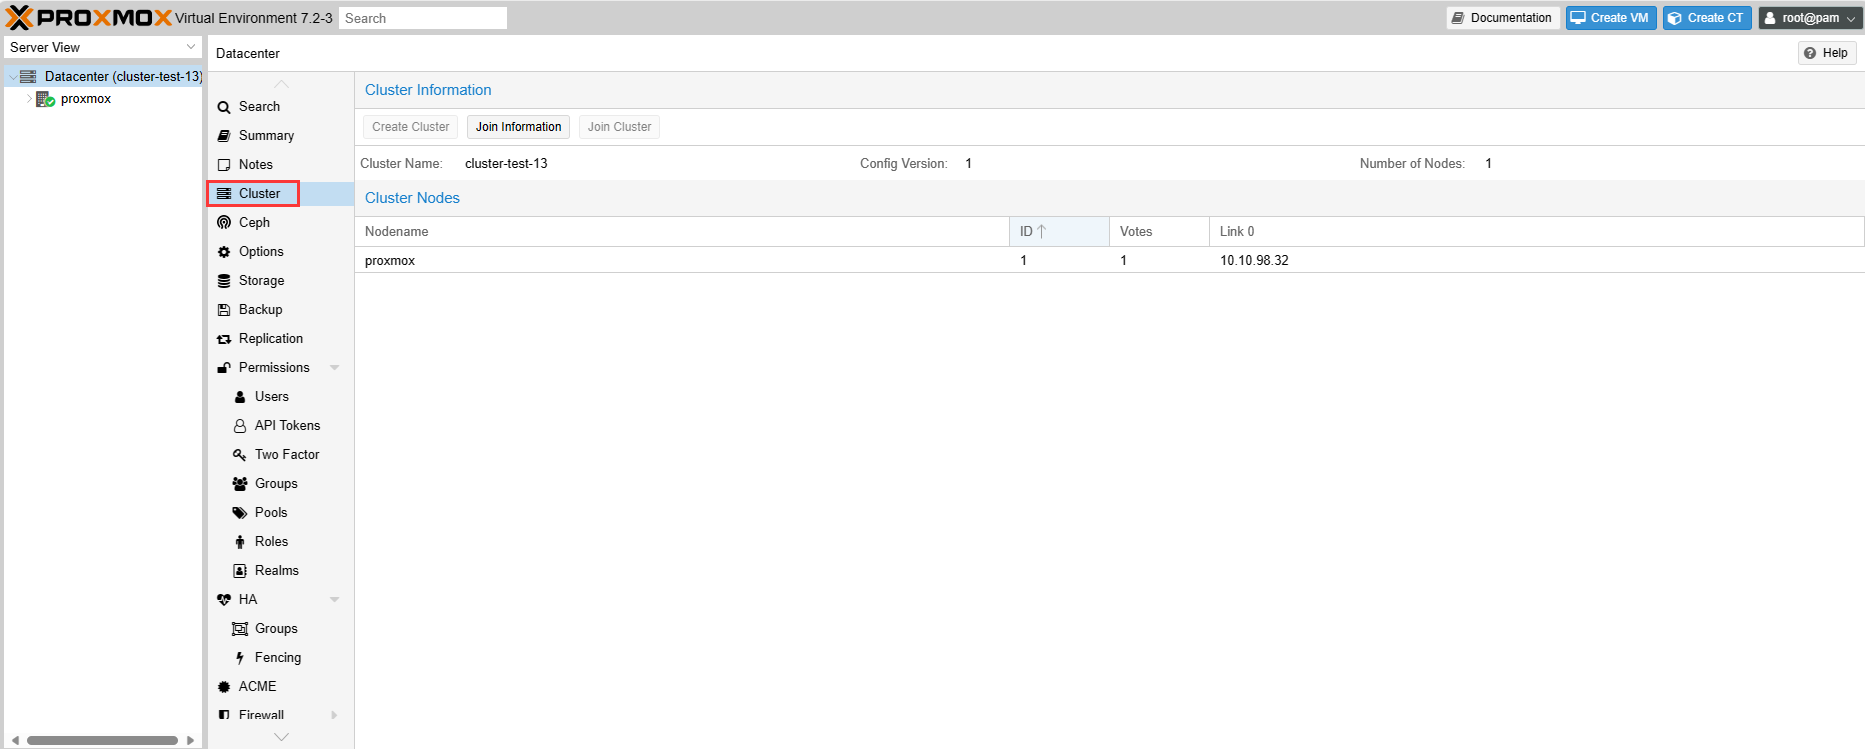Select the proxmox row in Cluster Nodes

tap(1110, 260)
